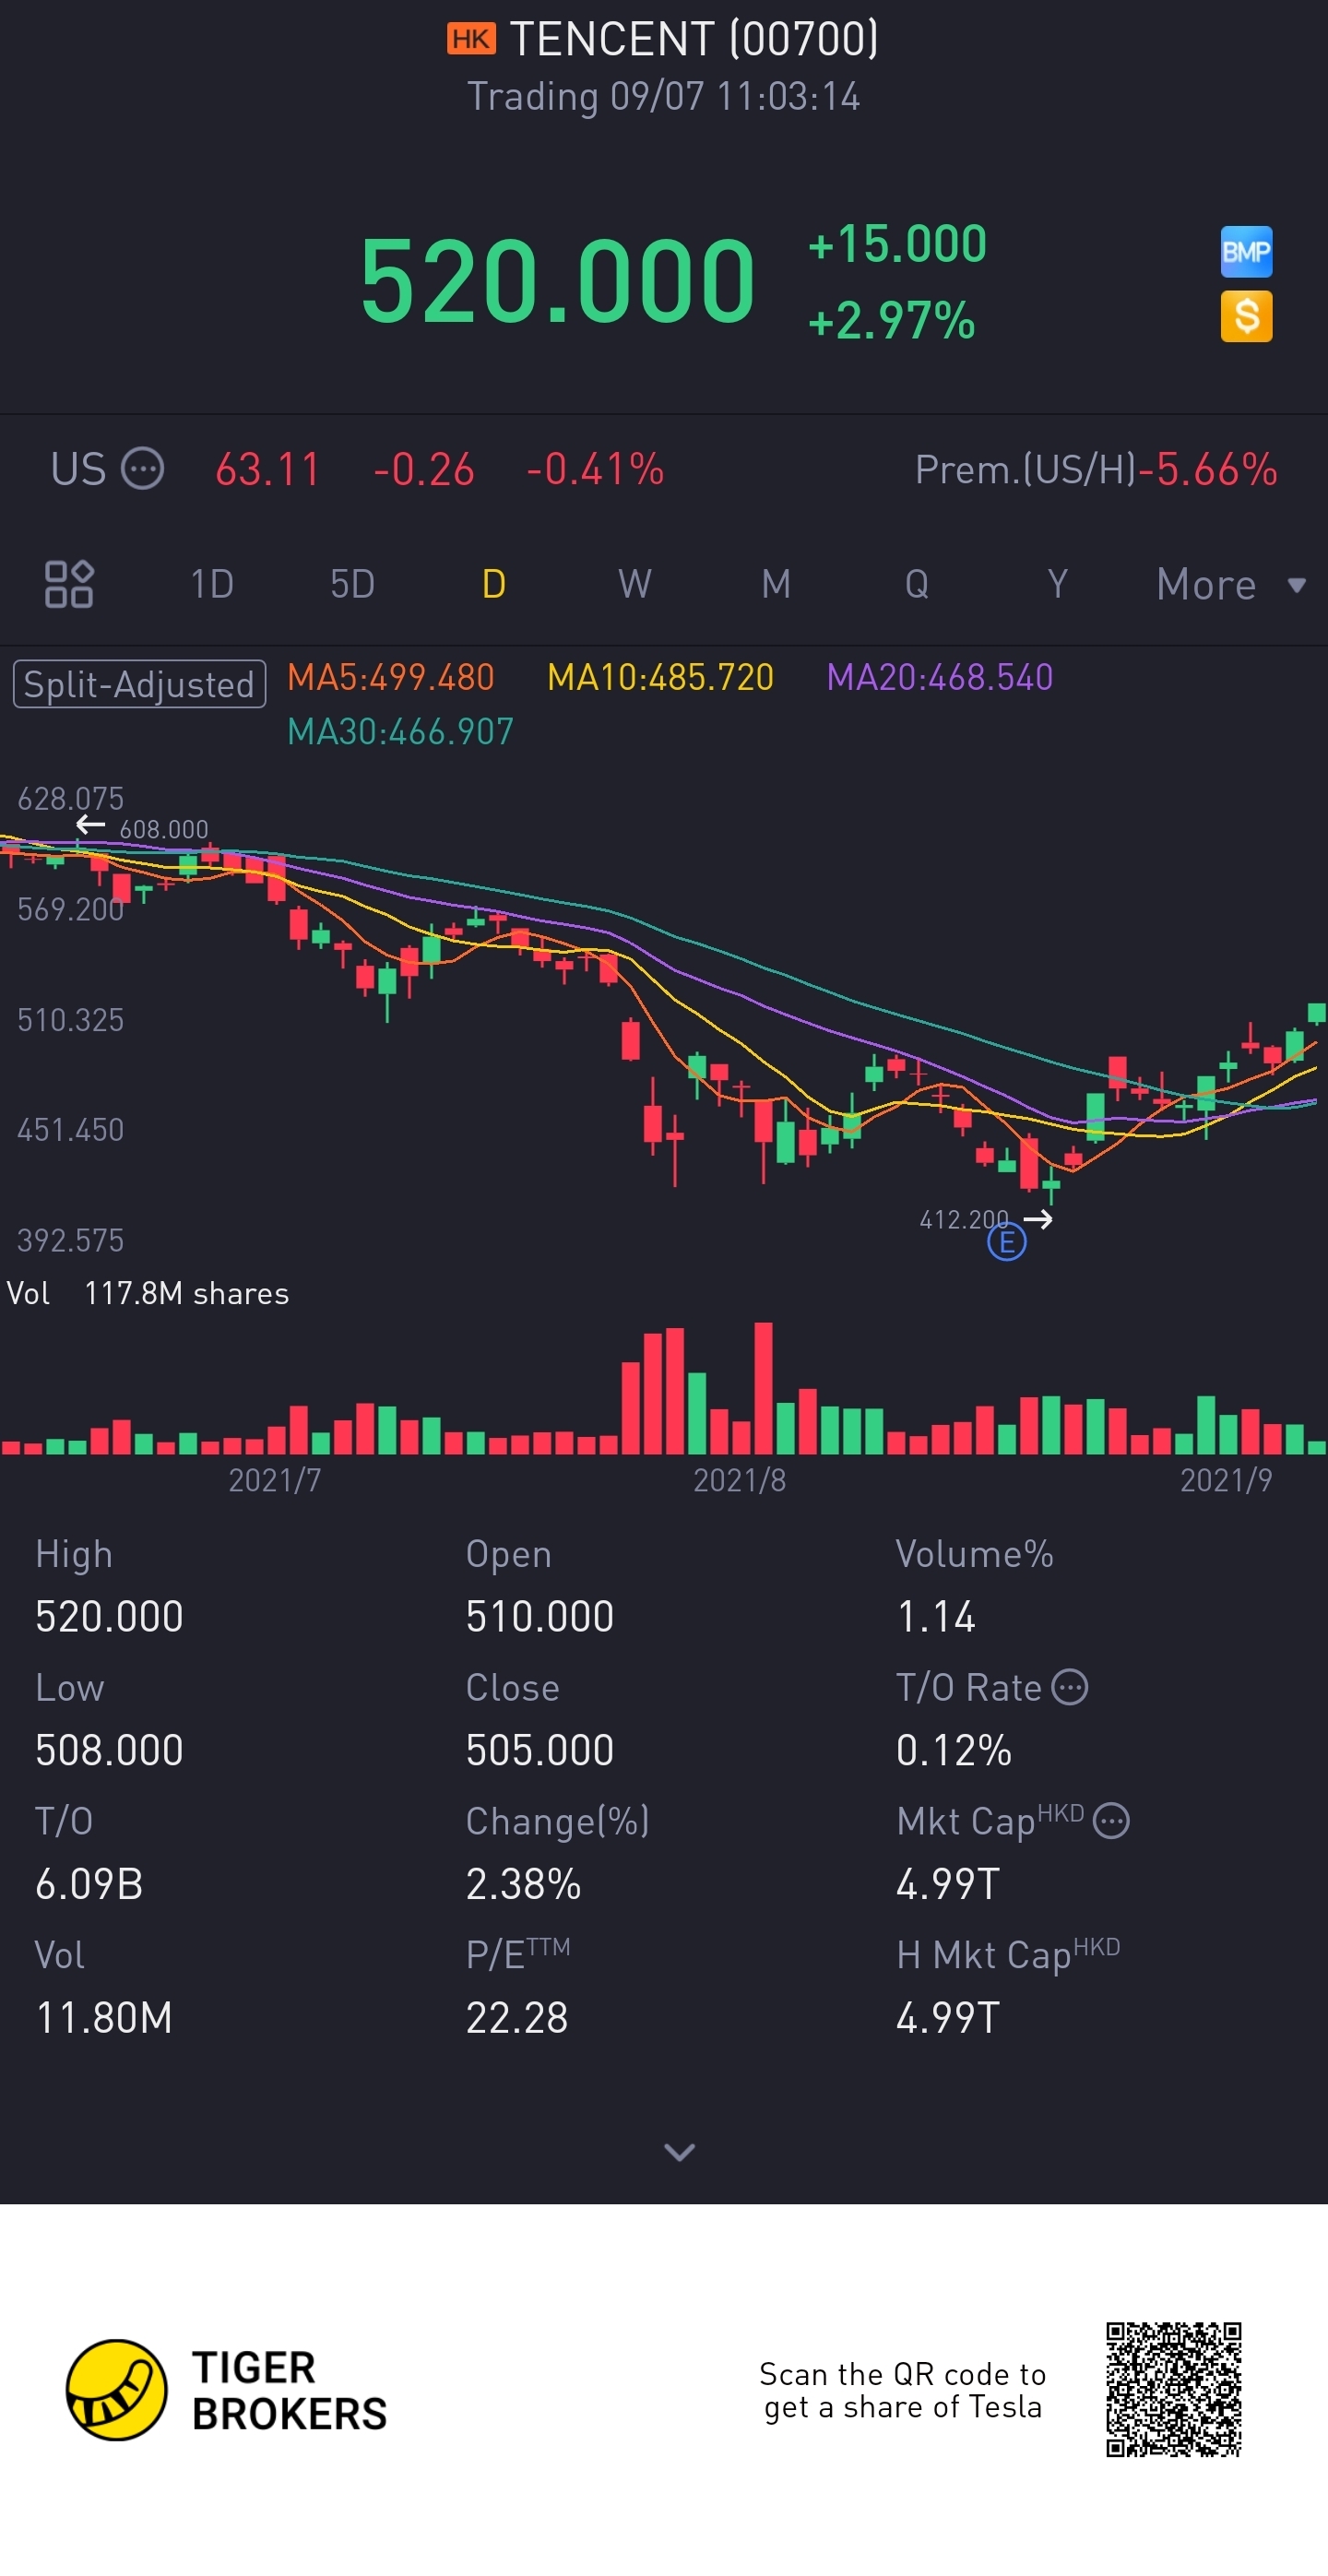The height and width of the screenshot is (2576, 1328).
Task: Open the chart layout grid icon
Action: [69, 584]
